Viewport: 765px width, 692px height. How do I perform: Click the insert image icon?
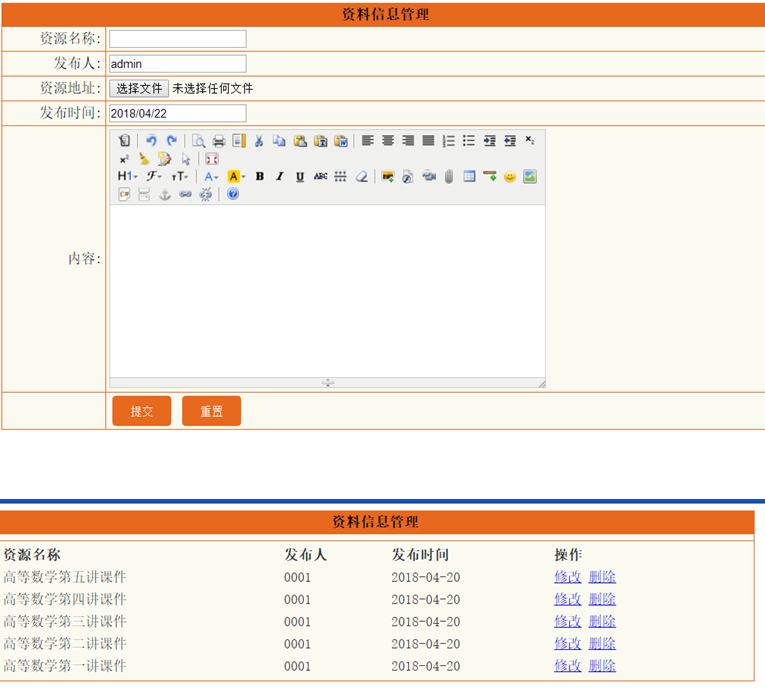click(x=388, y=176)
